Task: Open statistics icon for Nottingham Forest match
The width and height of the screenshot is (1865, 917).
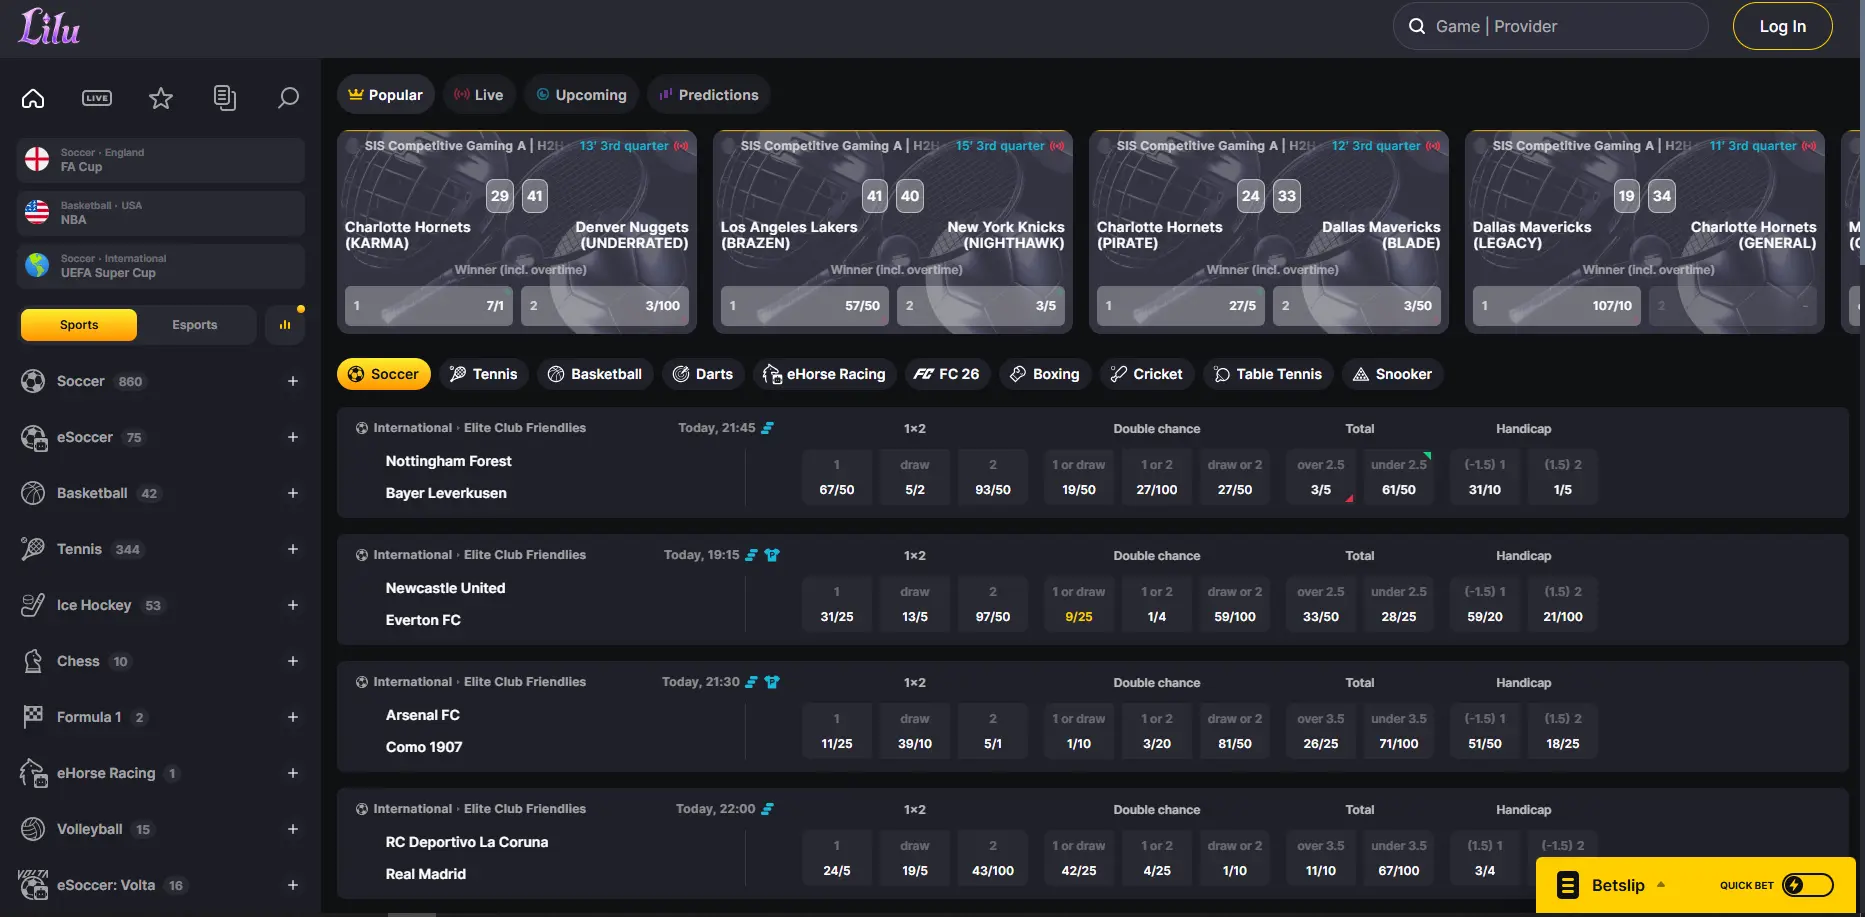Action: (767, 428)
